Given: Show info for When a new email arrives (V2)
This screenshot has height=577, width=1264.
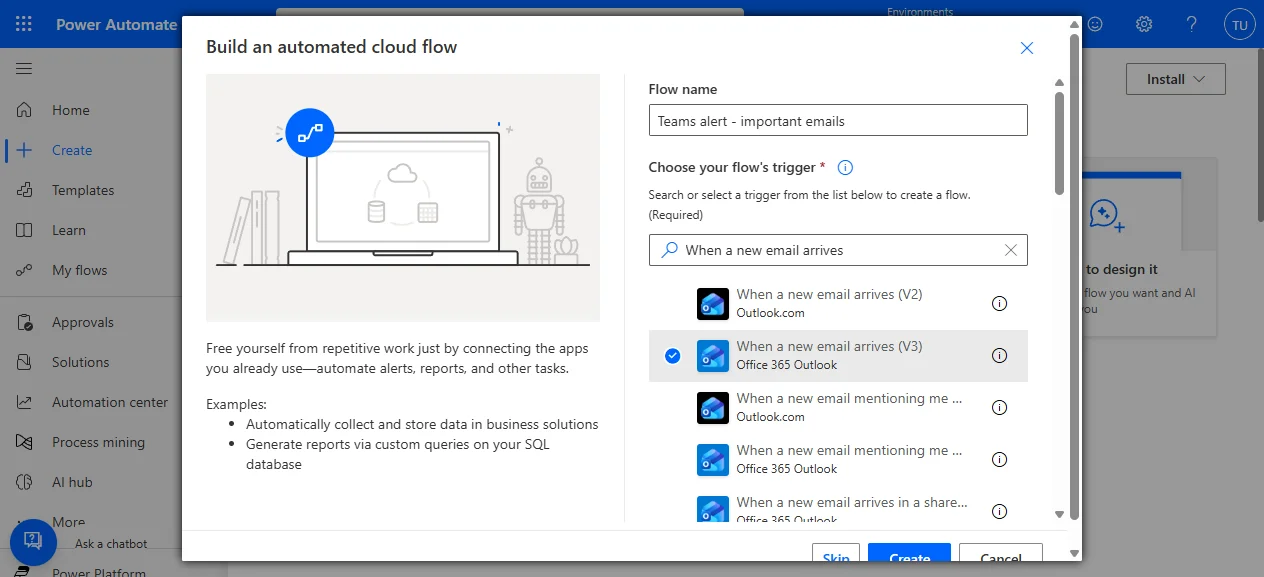Looking at the screenshot, I should pyautogui.click(x=999, y=303).
